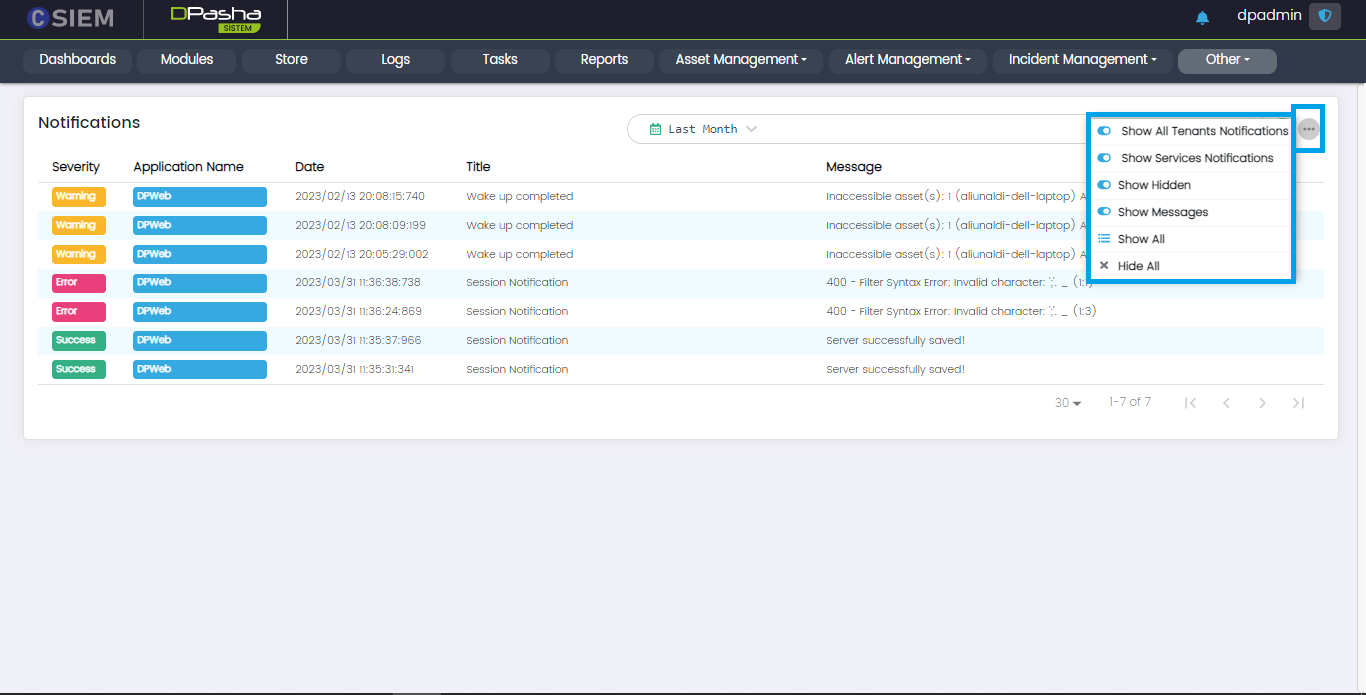Image resolution: width=1366 pixels, height=695 pixels.
Task: Toggle Show Services Notifications switch
Action: pos(1104,158)
